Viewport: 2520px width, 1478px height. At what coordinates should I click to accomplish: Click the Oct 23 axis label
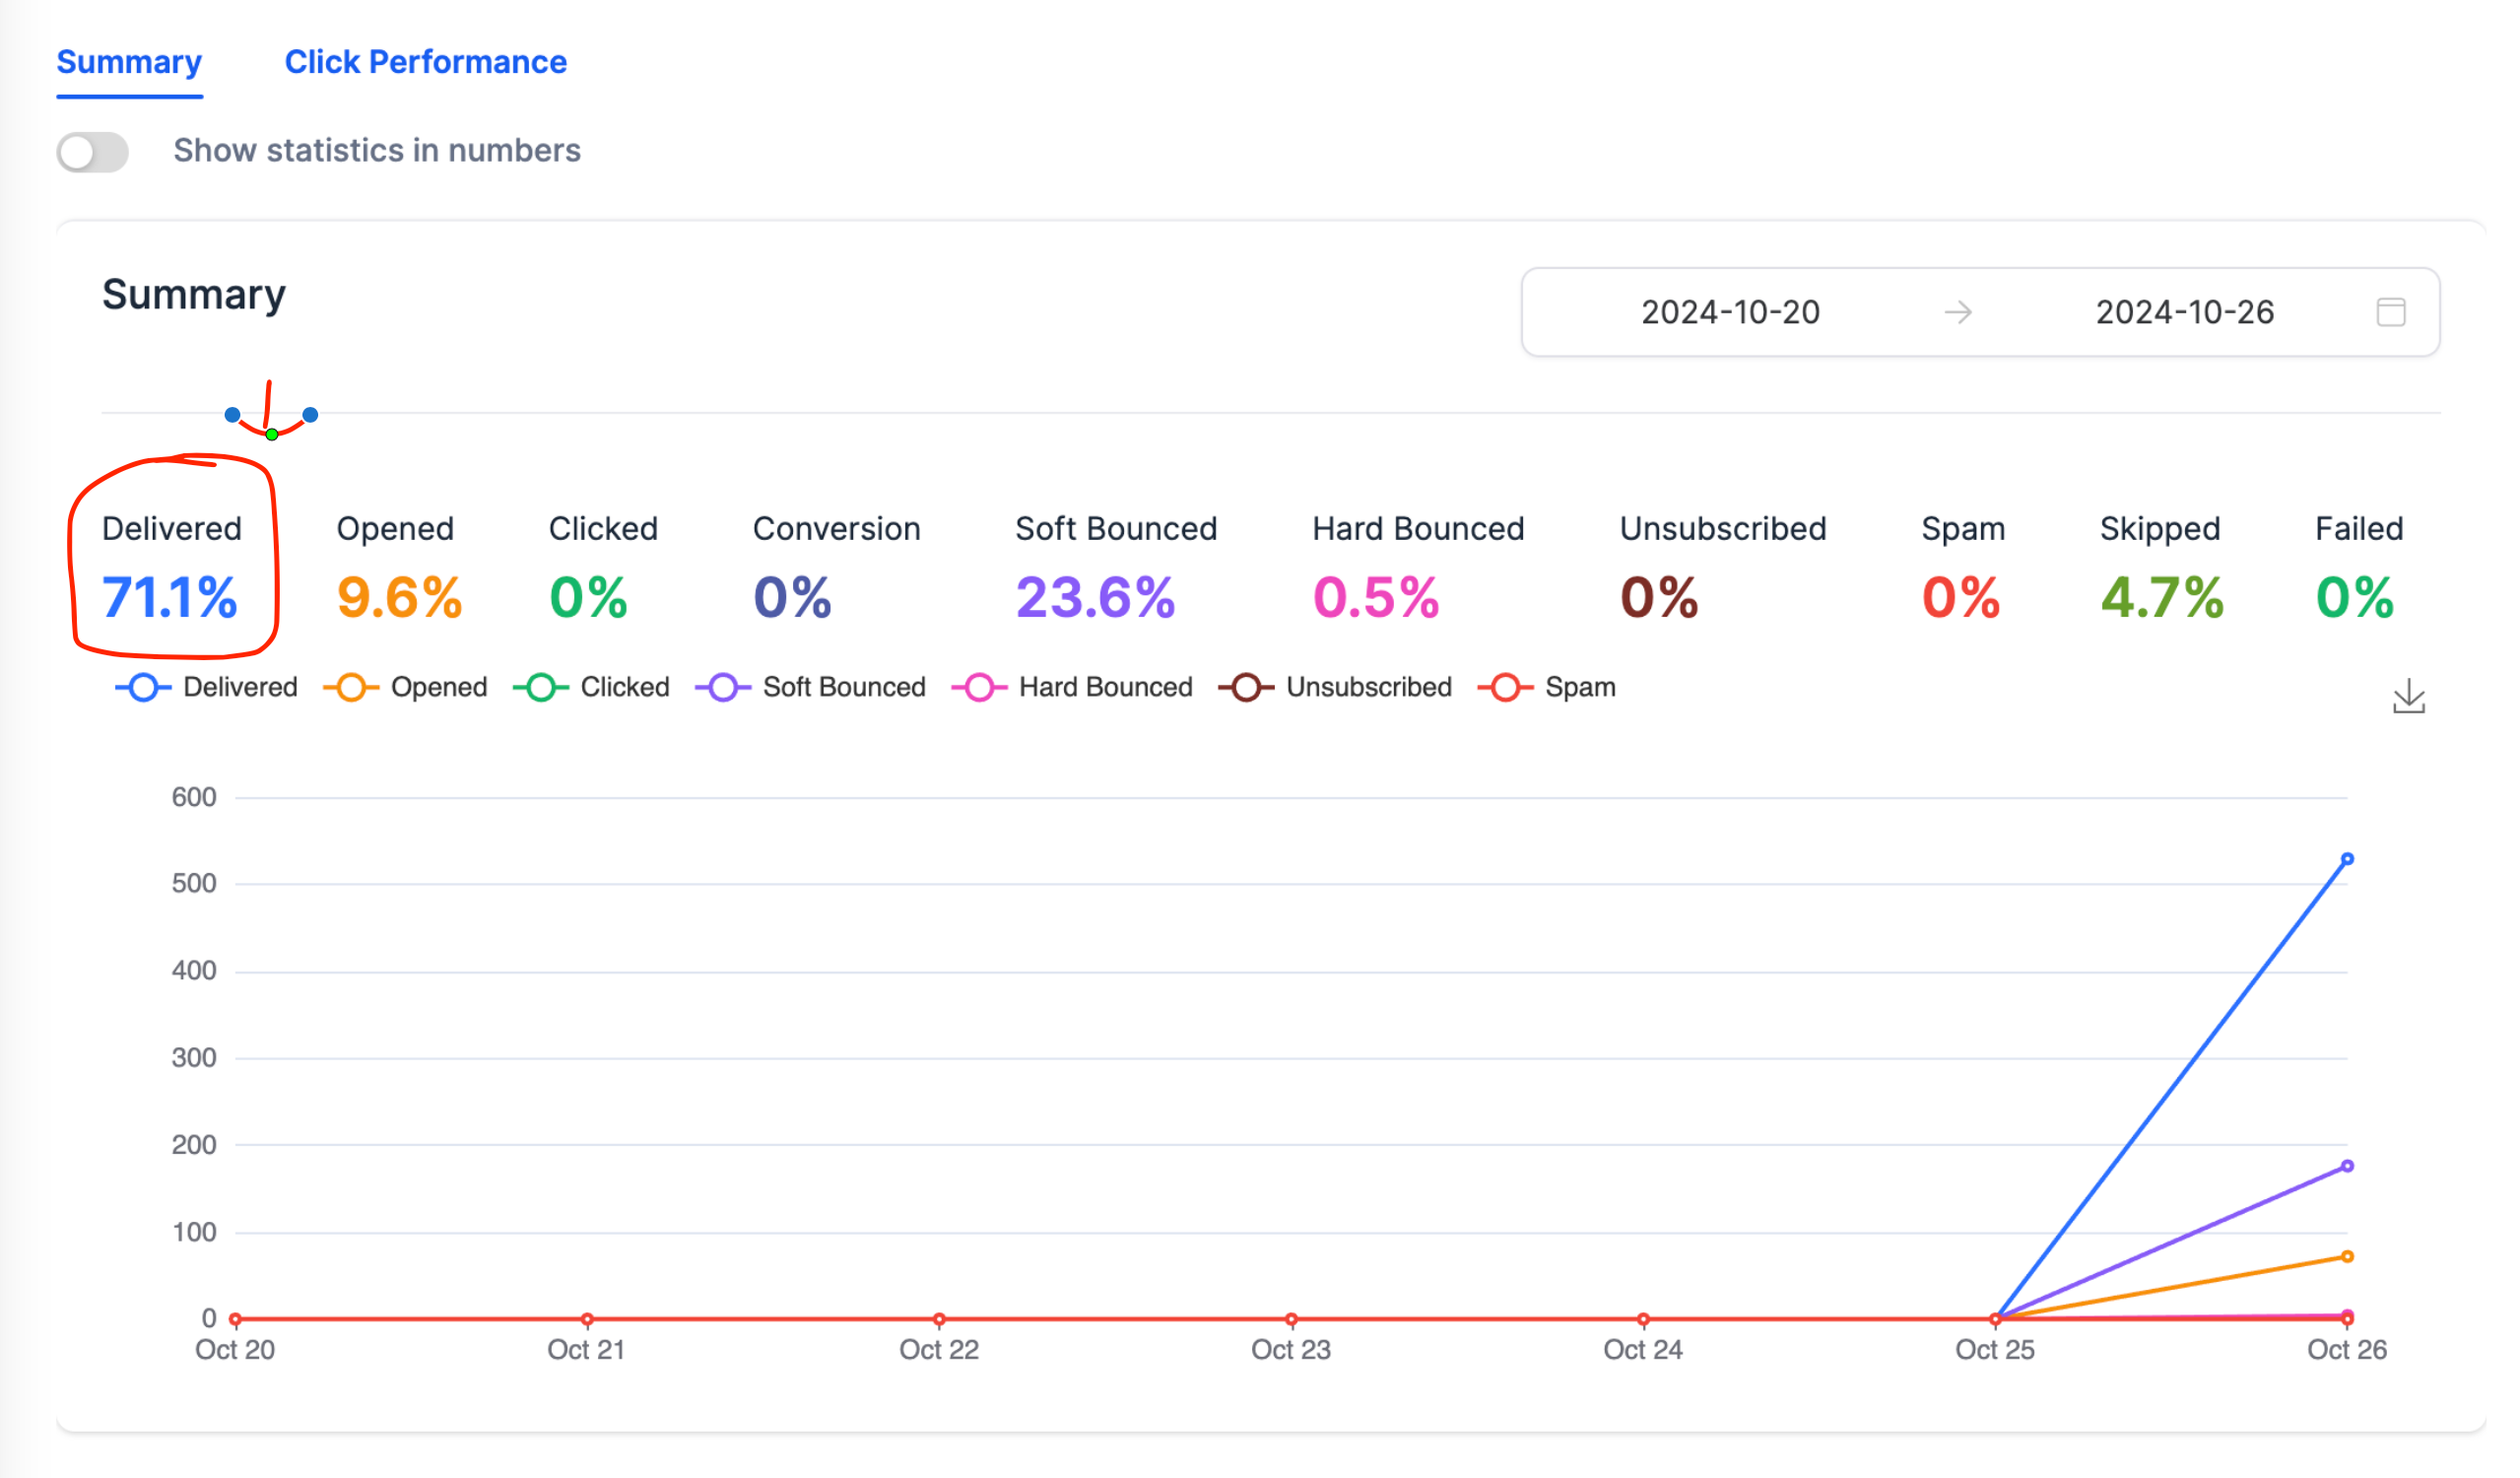click(1290, 1350)
